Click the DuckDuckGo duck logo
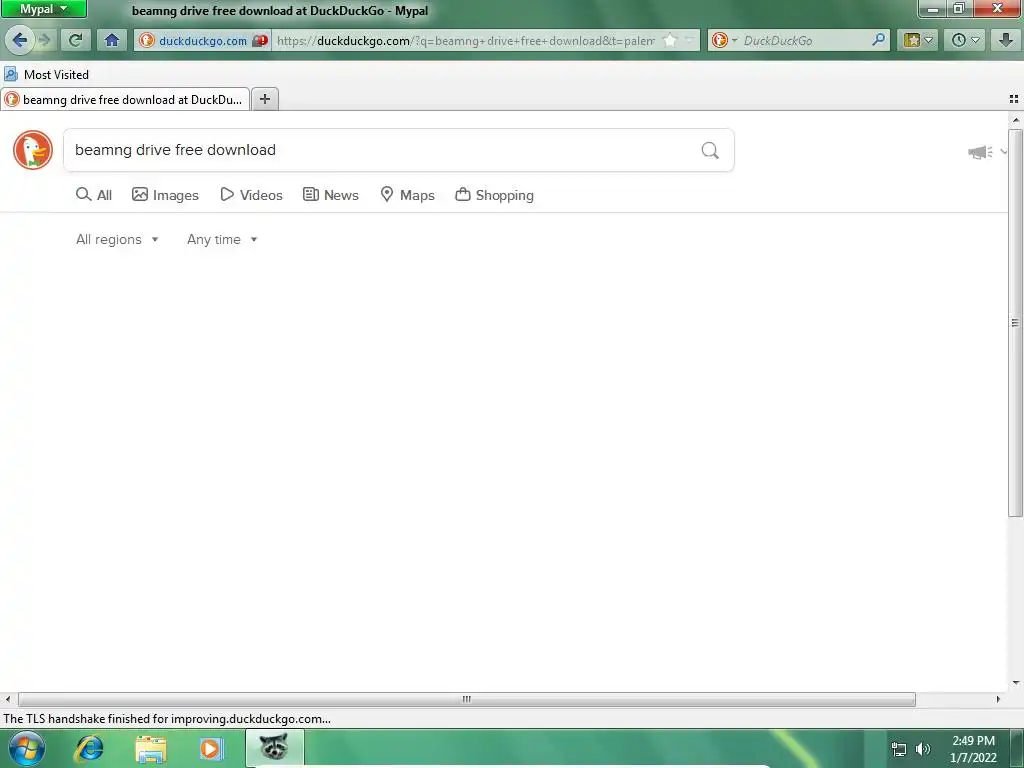 tap(33, 150)
